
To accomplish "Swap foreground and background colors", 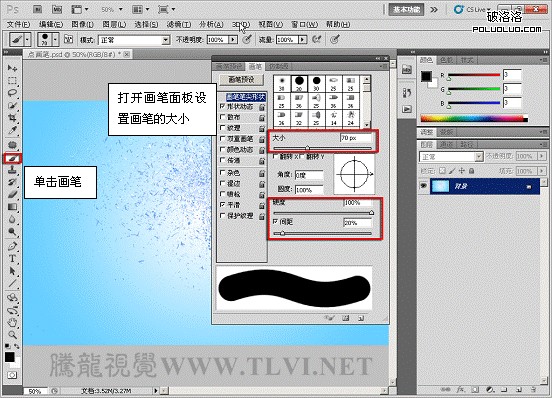I will 17,347.
